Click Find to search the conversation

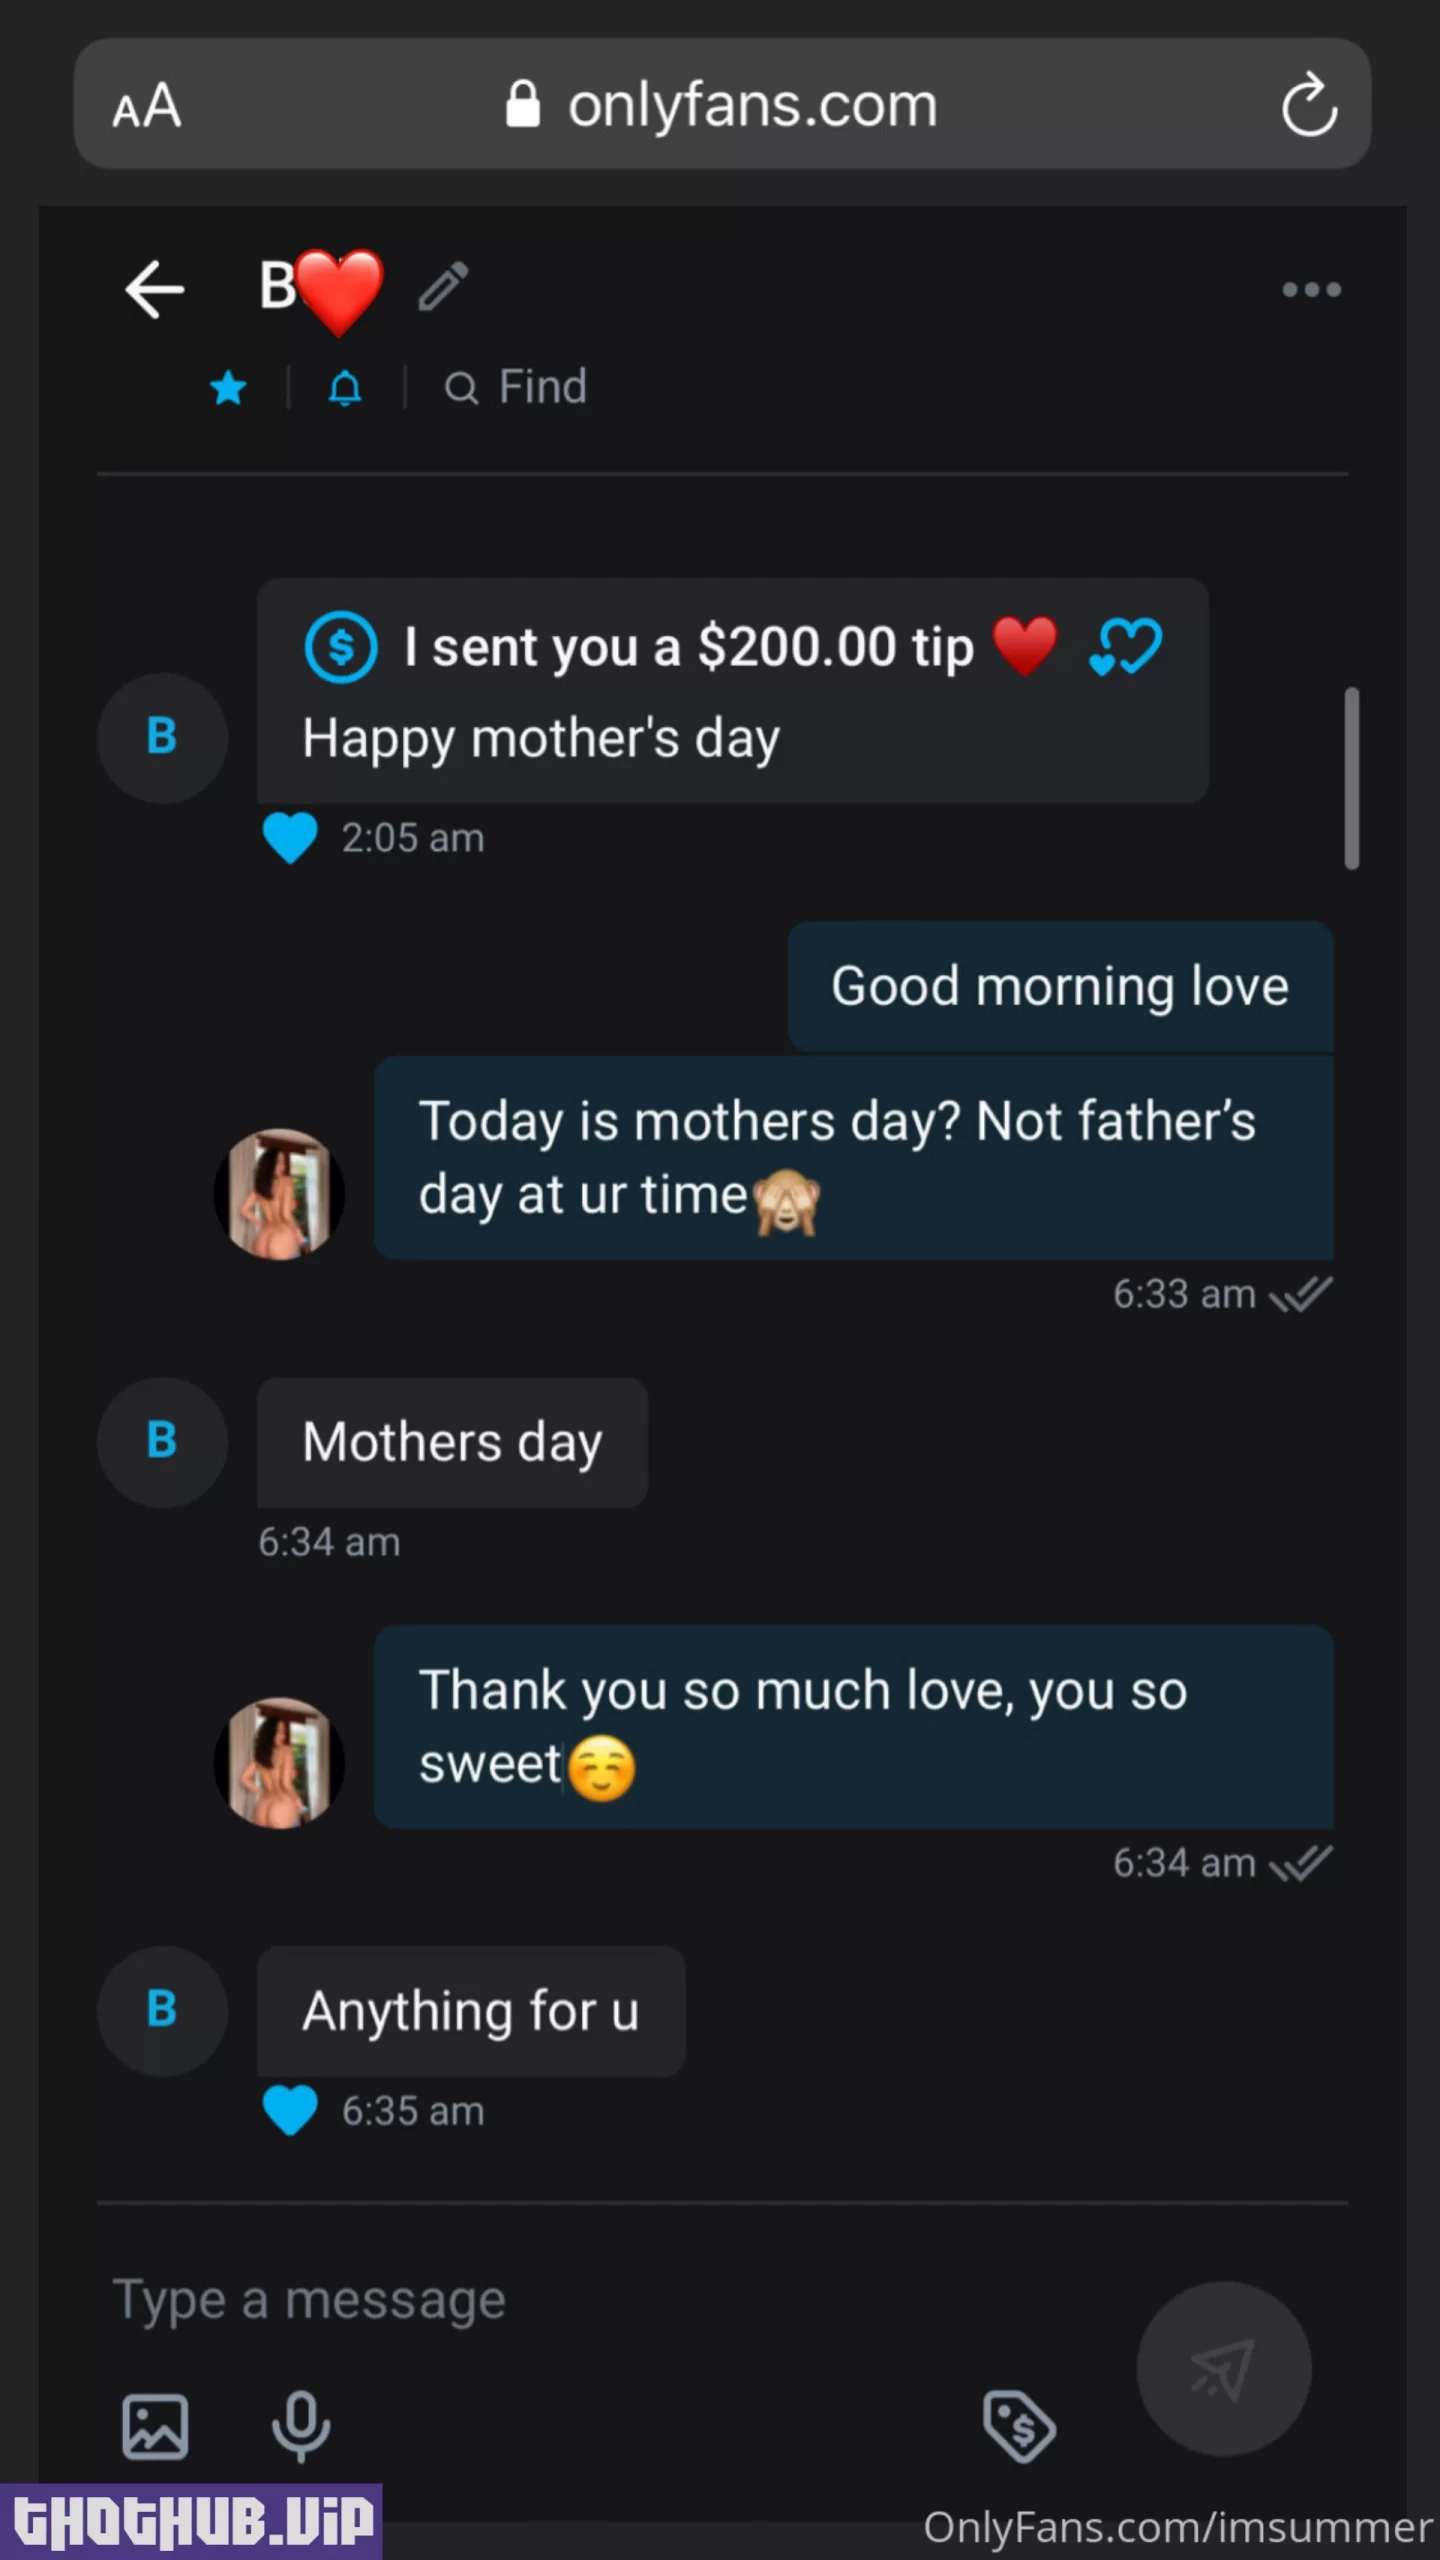point(516,387)
